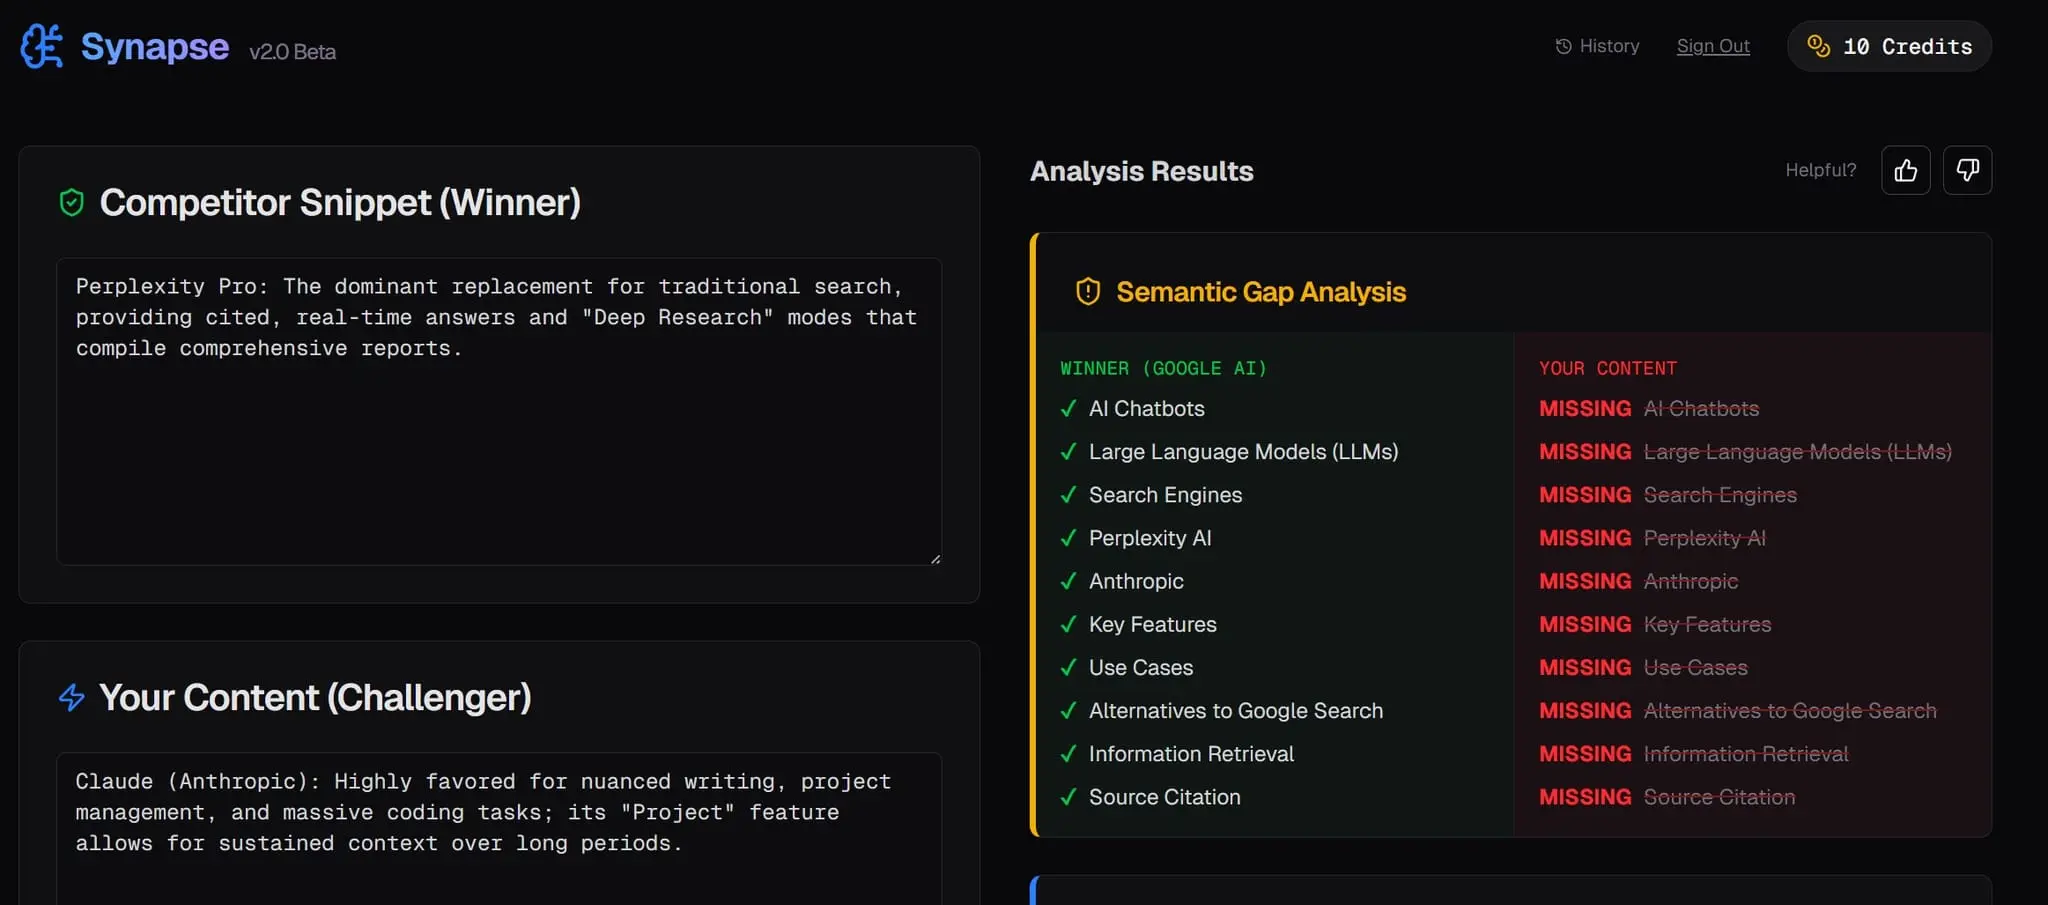Click the MISSING label for Search Engines
This screenshot has width=2048, height=905.
tap(1585, 495)
